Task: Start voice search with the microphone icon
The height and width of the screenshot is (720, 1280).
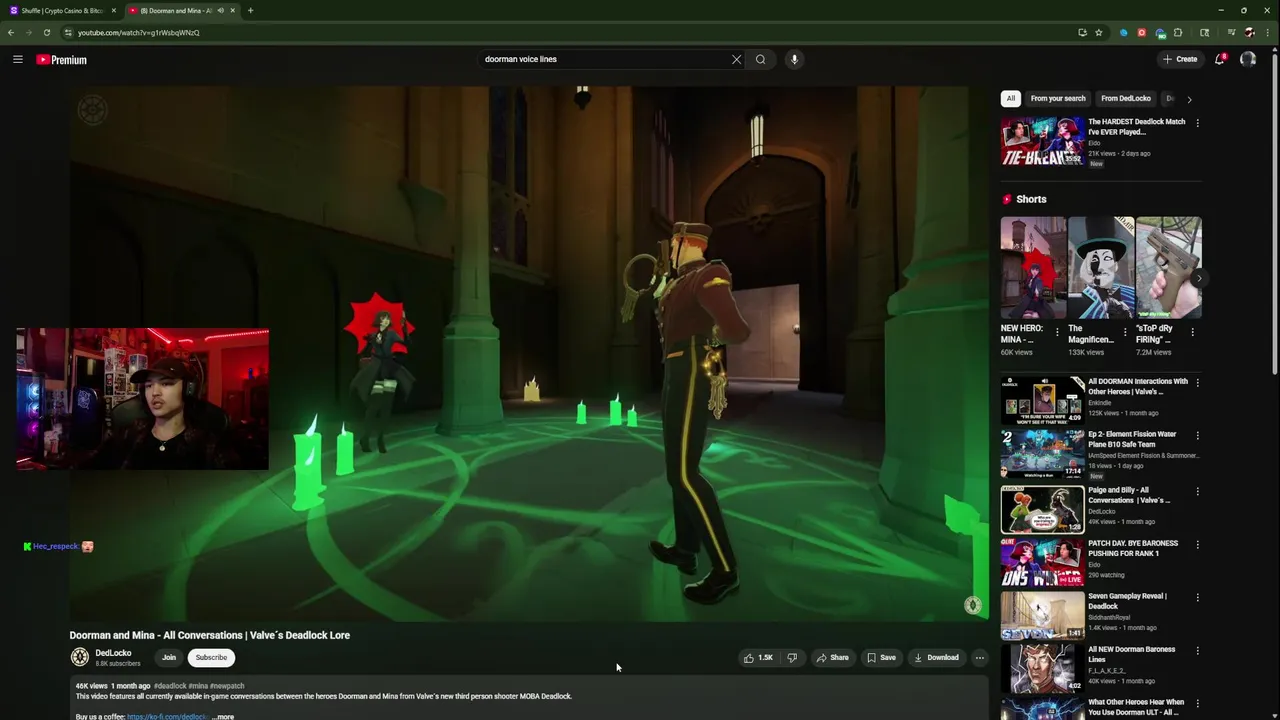Action: (794, 59)
